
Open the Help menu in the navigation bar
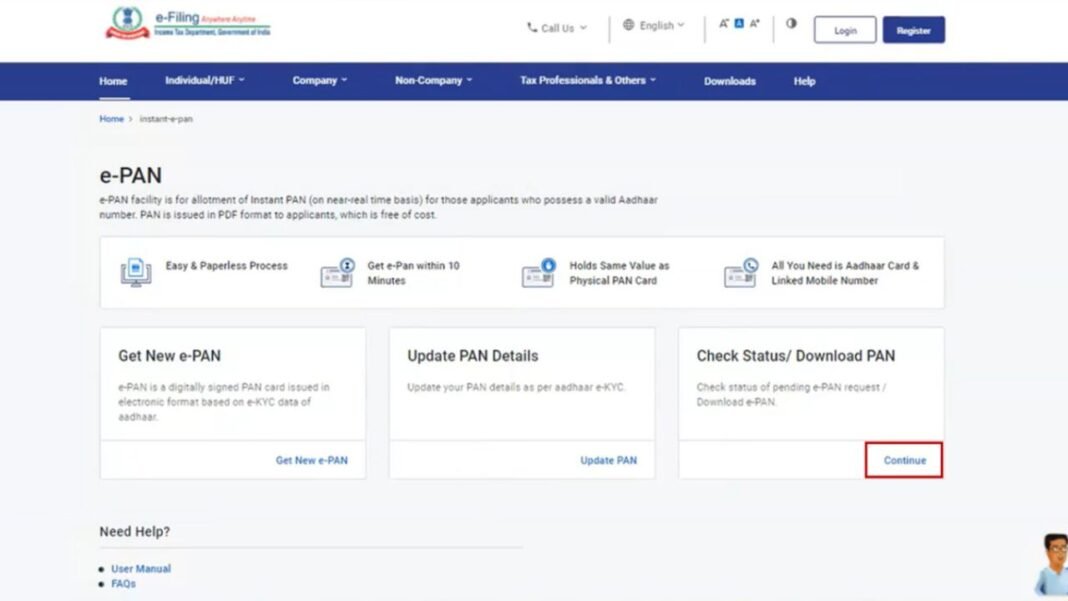pos(803,81)
